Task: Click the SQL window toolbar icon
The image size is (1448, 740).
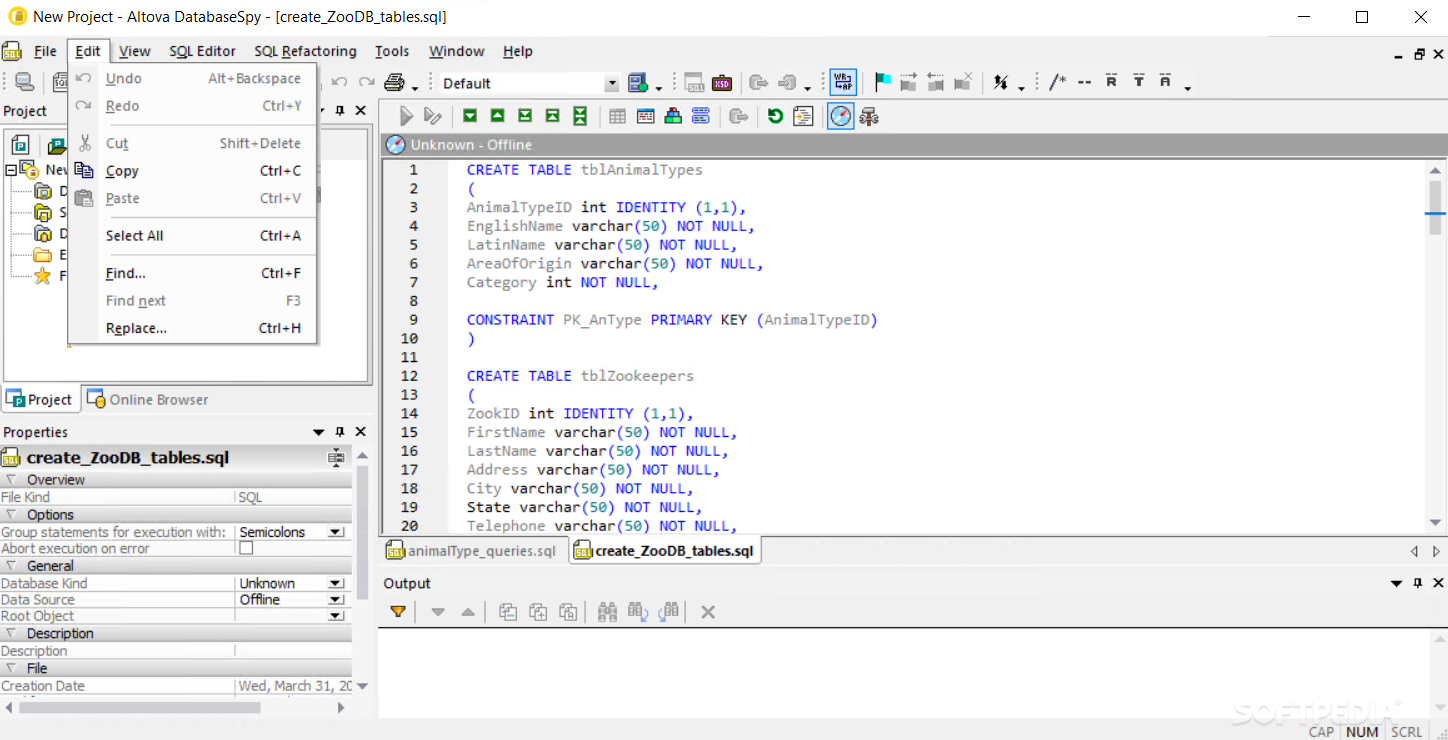Action: pos(694,83)
